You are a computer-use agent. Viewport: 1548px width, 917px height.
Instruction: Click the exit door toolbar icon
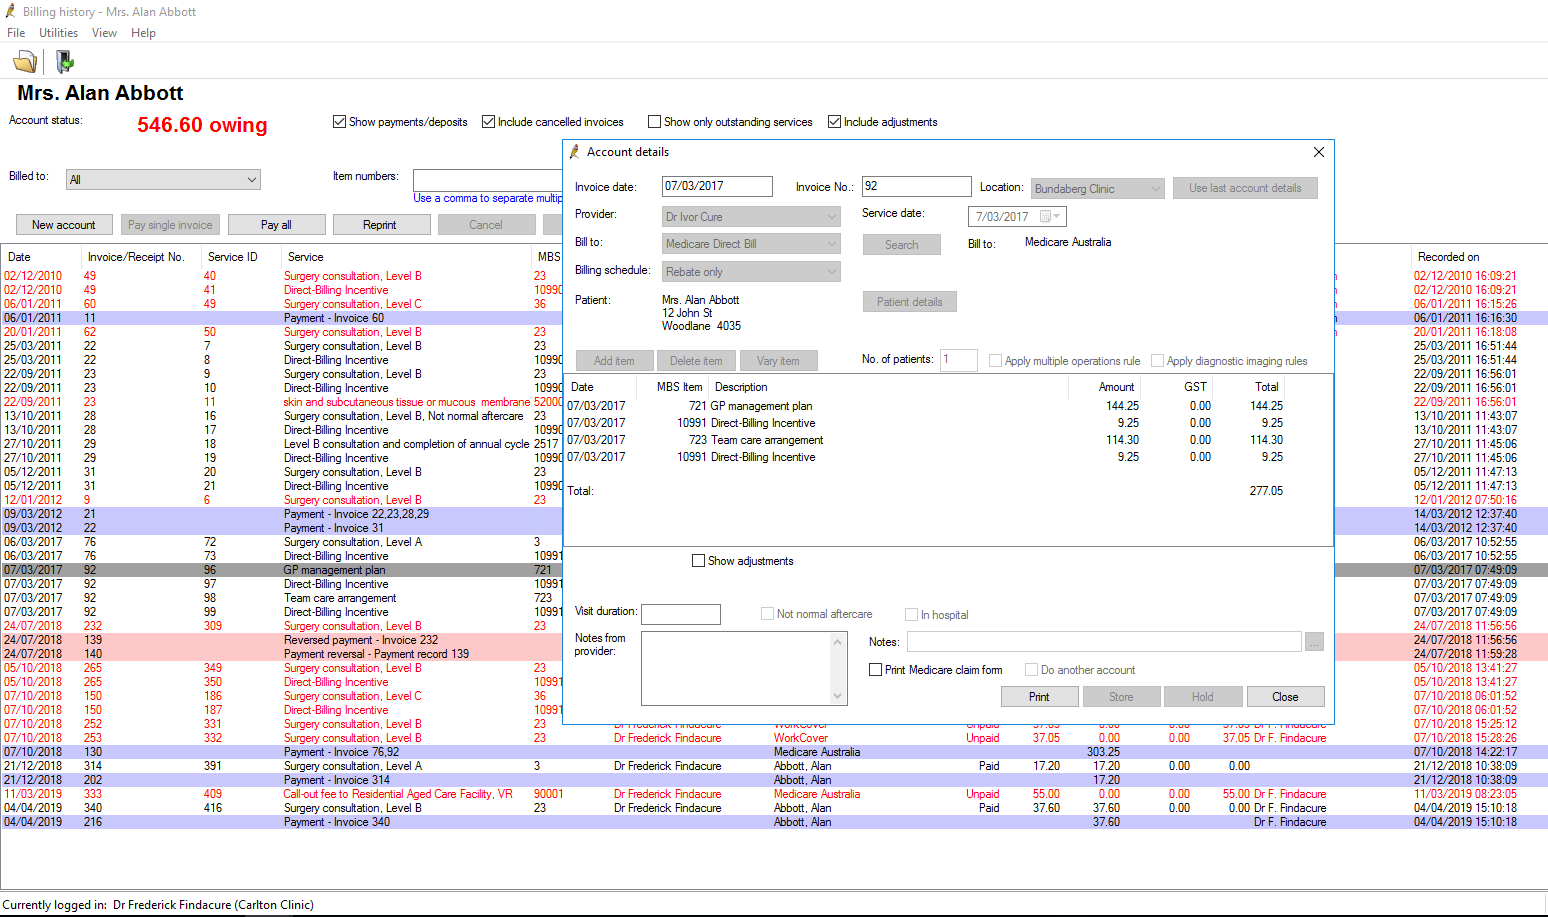(x=64, y=61)
